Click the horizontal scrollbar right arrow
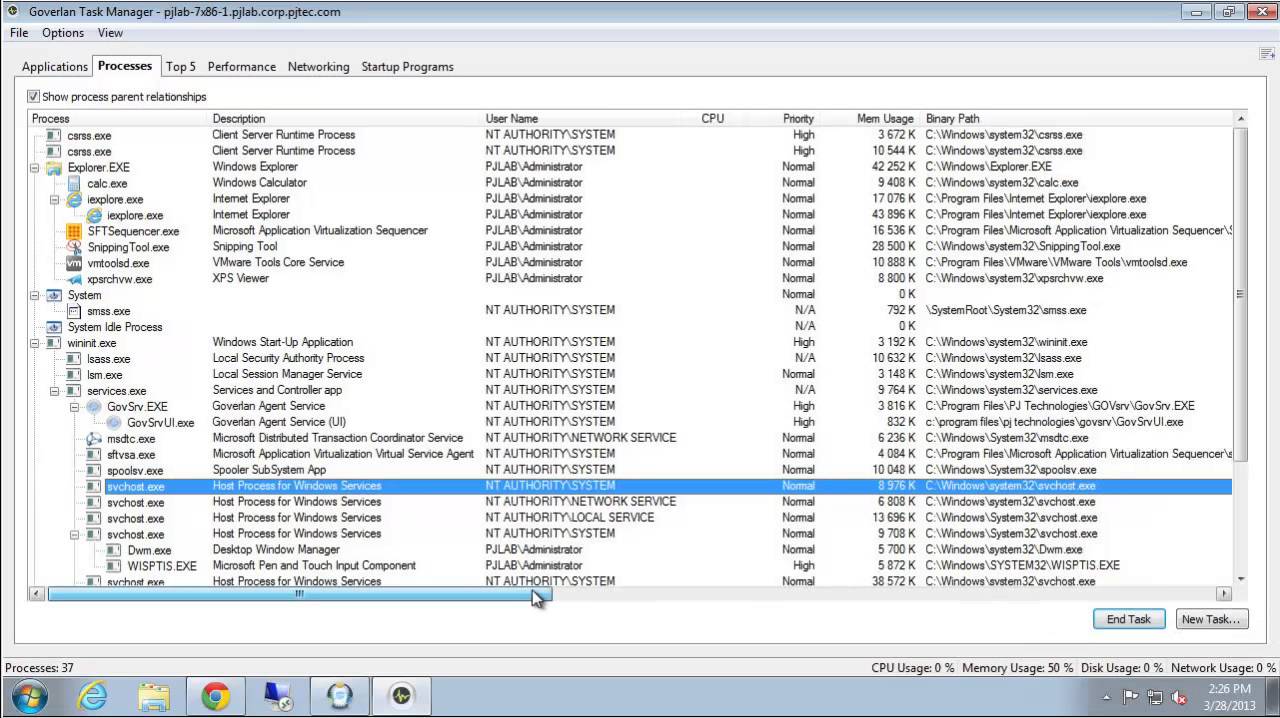 tap(1224, 594)
